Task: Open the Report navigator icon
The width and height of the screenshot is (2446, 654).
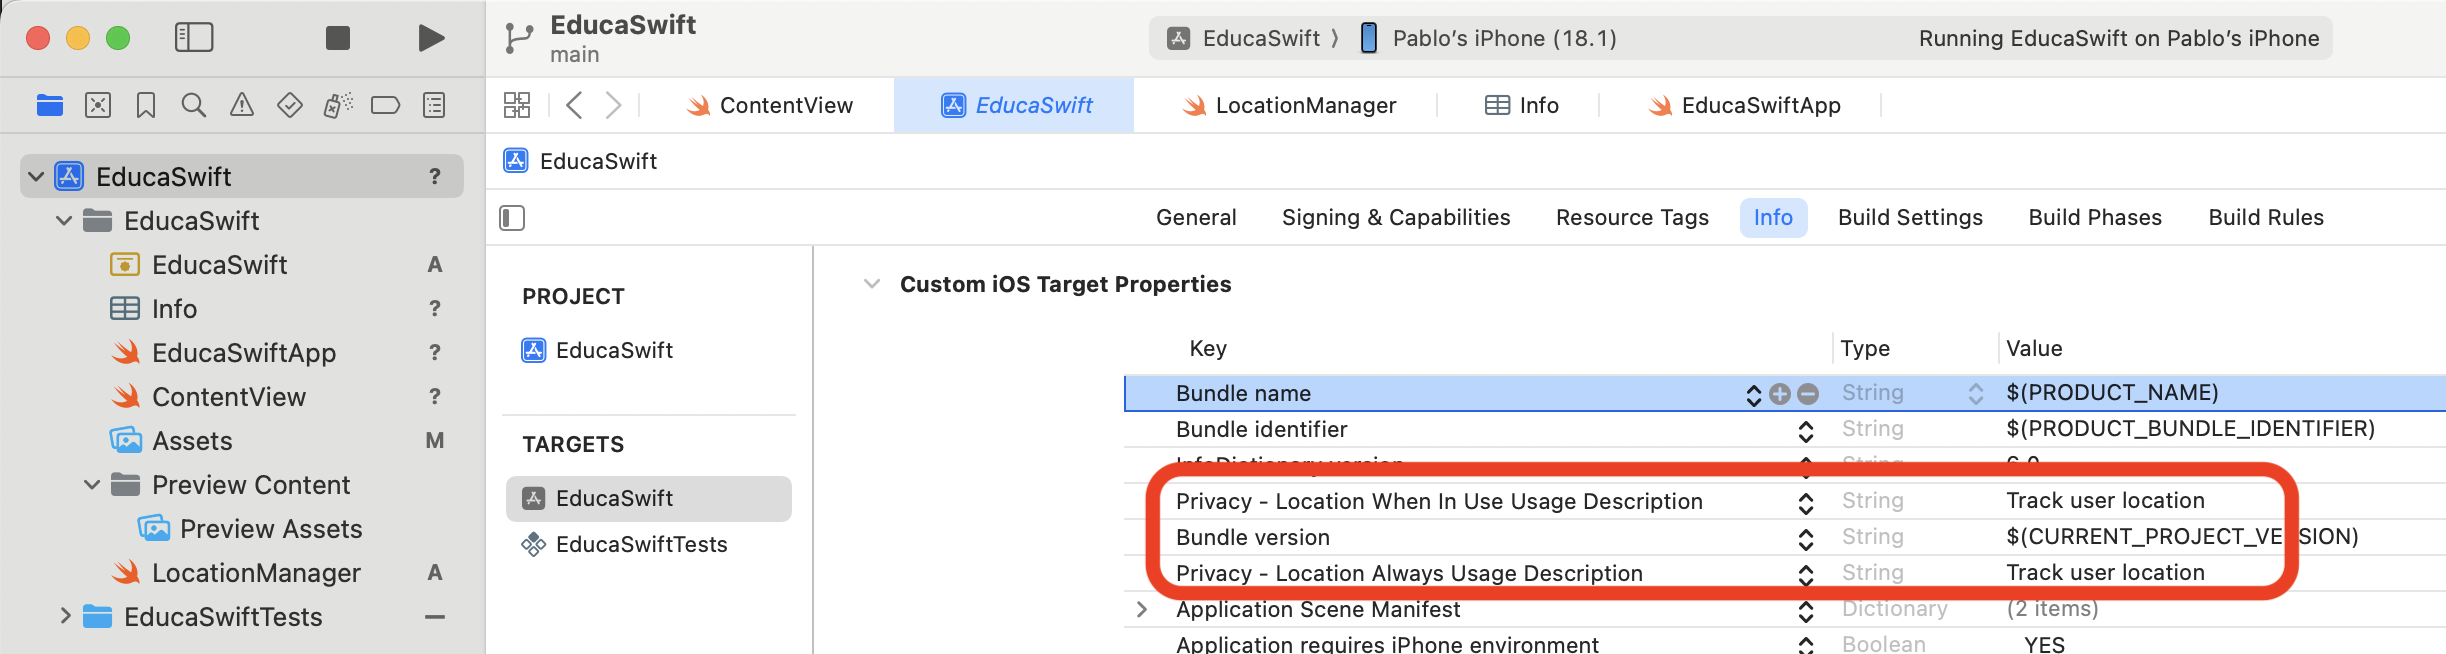Action: click(x=434, y=105)
